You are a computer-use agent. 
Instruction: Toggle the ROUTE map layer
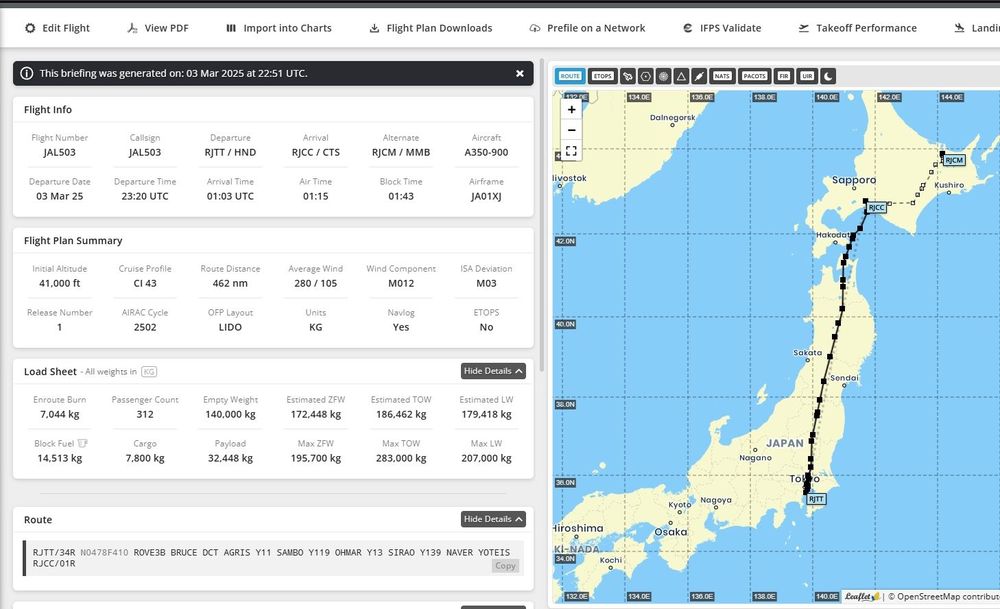(570, 76)
